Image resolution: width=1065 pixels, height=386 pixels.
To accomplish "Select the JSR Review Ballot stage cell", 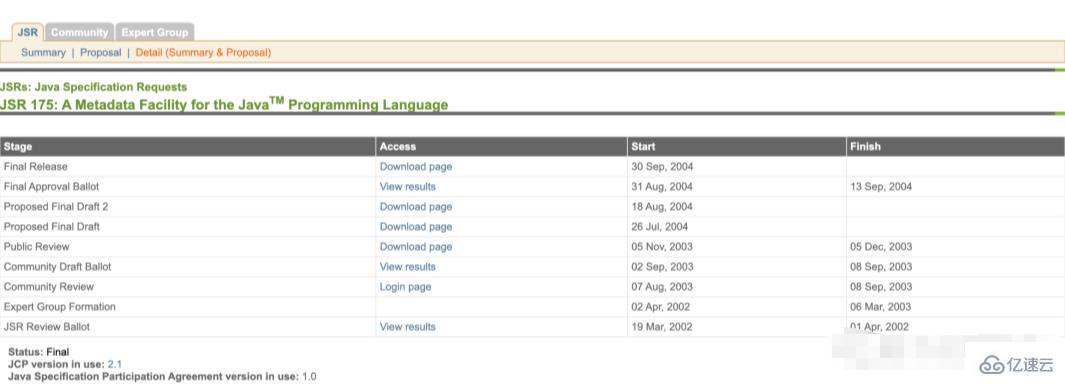I will click(187, 327).
